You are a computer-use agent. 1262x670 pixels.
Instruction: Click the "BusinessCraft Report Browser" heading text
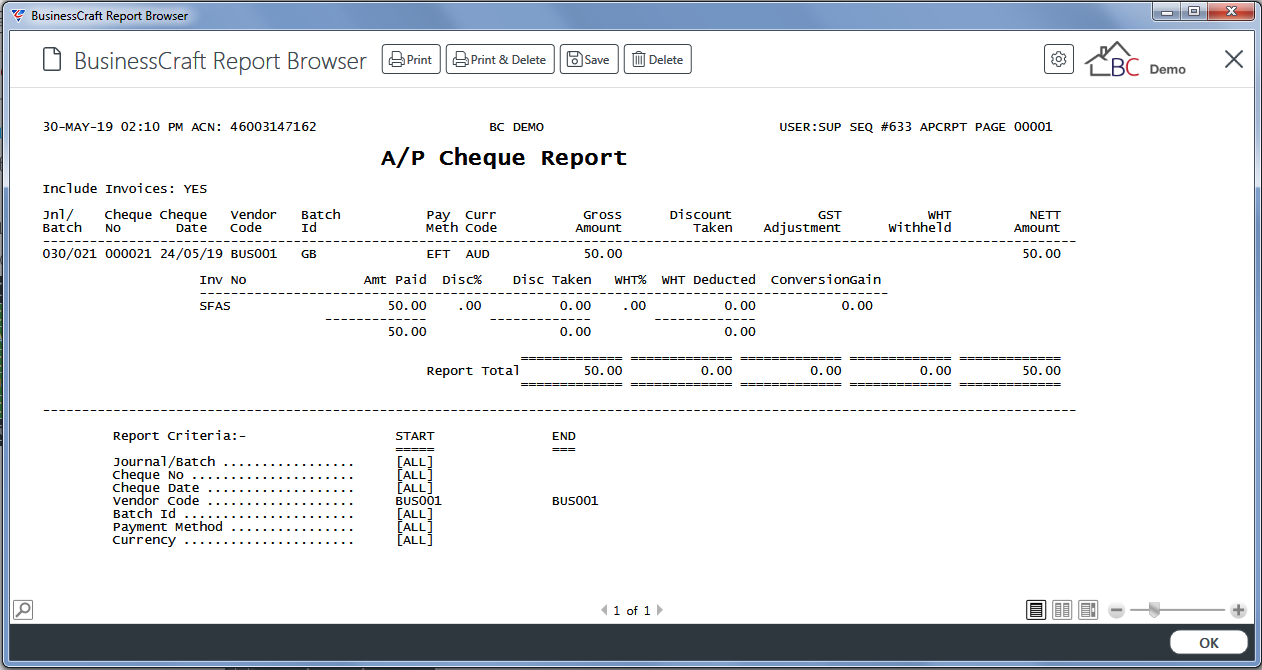click(221, 61)
